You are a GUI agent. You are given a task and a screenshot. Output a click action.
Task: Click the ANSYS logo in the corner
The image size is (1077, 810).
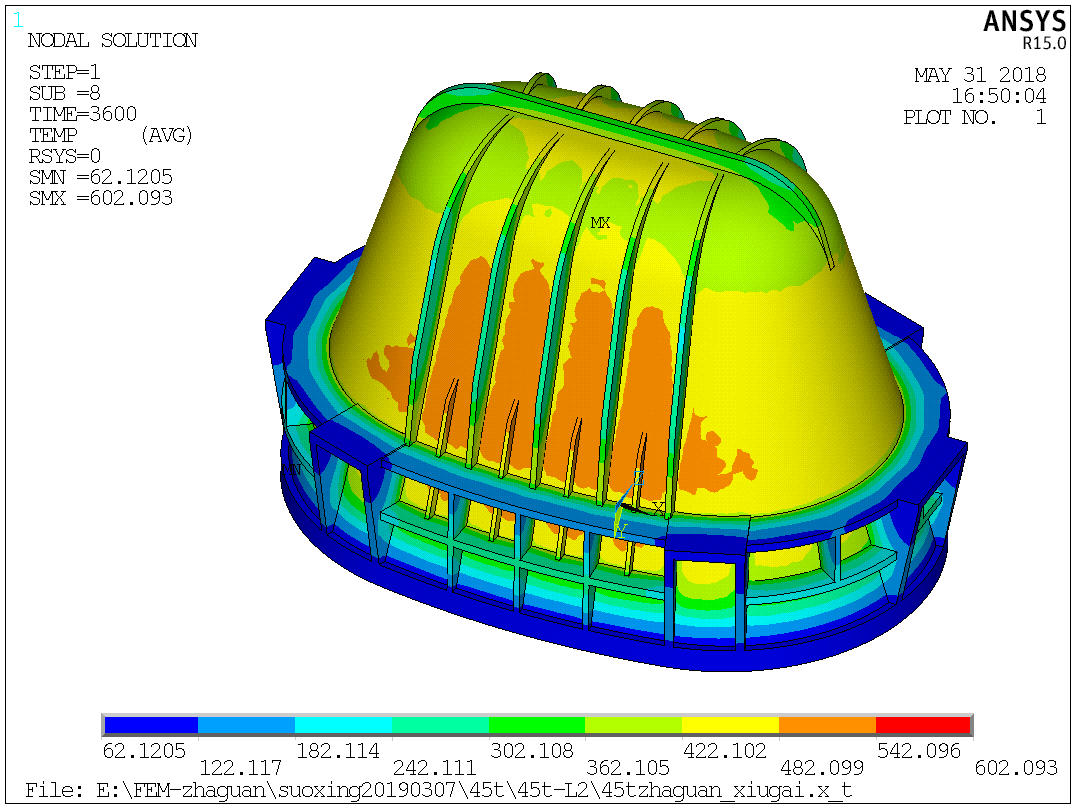[1027, 23]
